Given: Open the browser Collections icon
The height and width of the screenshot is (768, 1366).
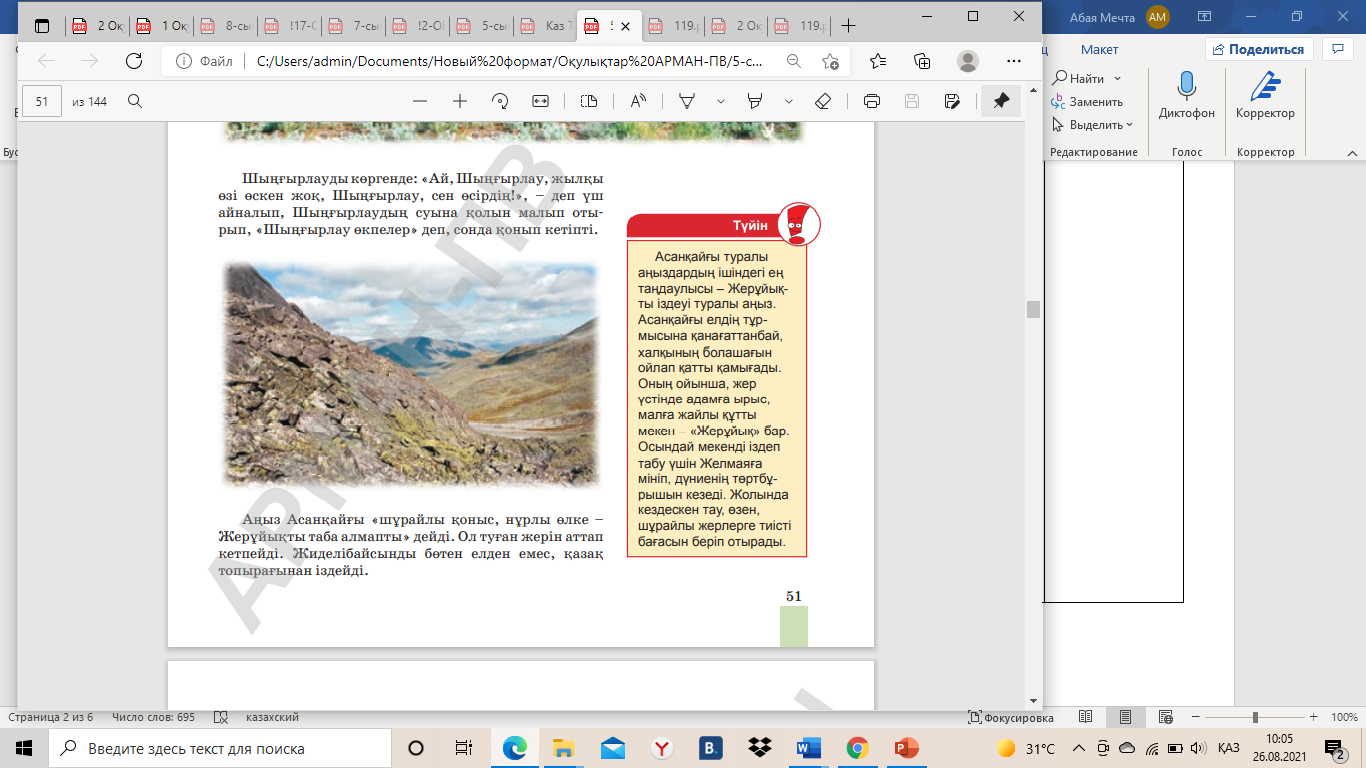Looking at the screenshot, I should point(922,61).
